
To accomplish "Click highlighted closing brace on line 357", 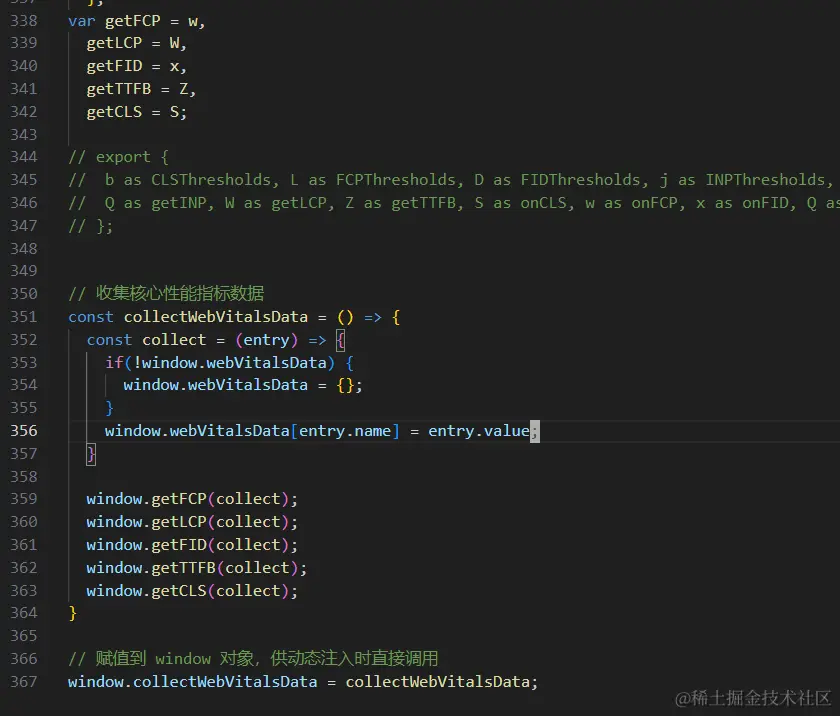I will click(x=91, y=454).
